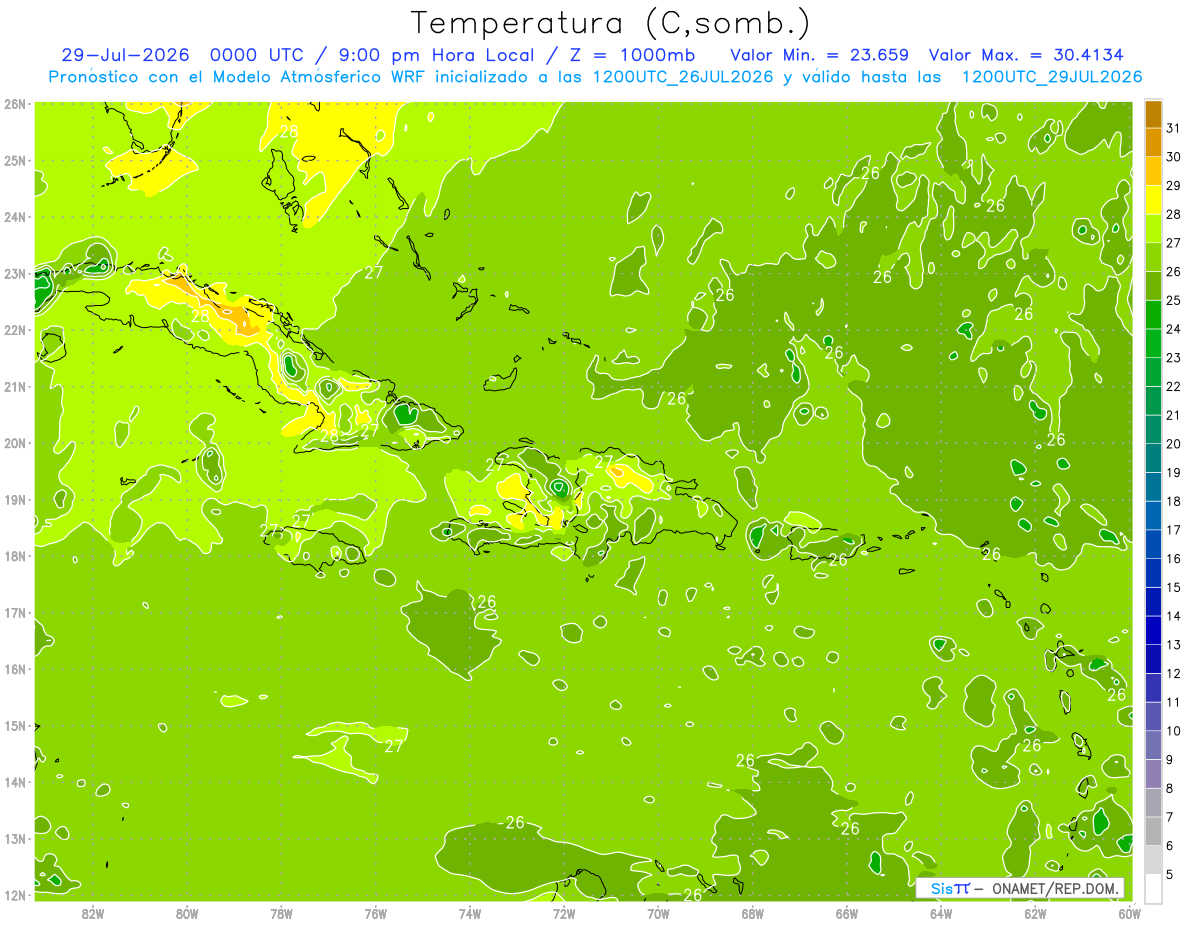The image size is (1200, 927).
Task: Click the 18N latitude axis label
Action: pyautogui.click(x=15, y=555)
